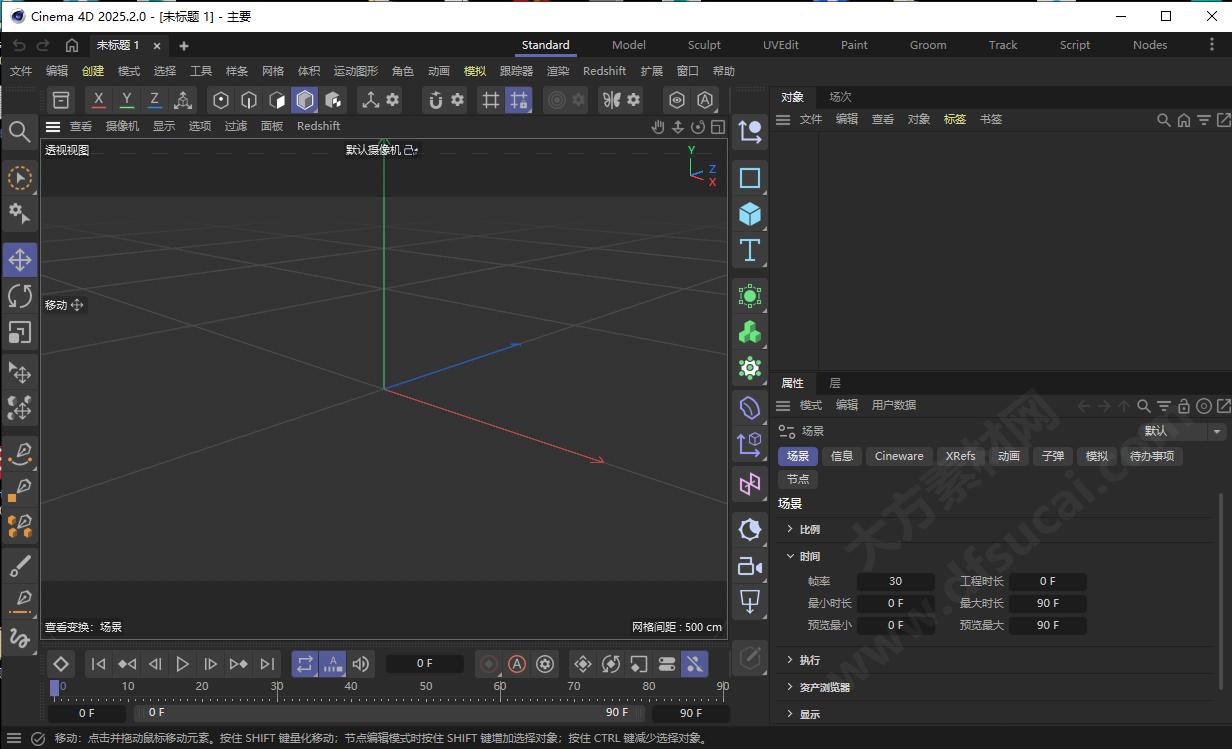The width and height of the screenshot is (1232, 749).
Task: Toggle locked workplane highlighted icon
Action: click(x=518, y=100)
